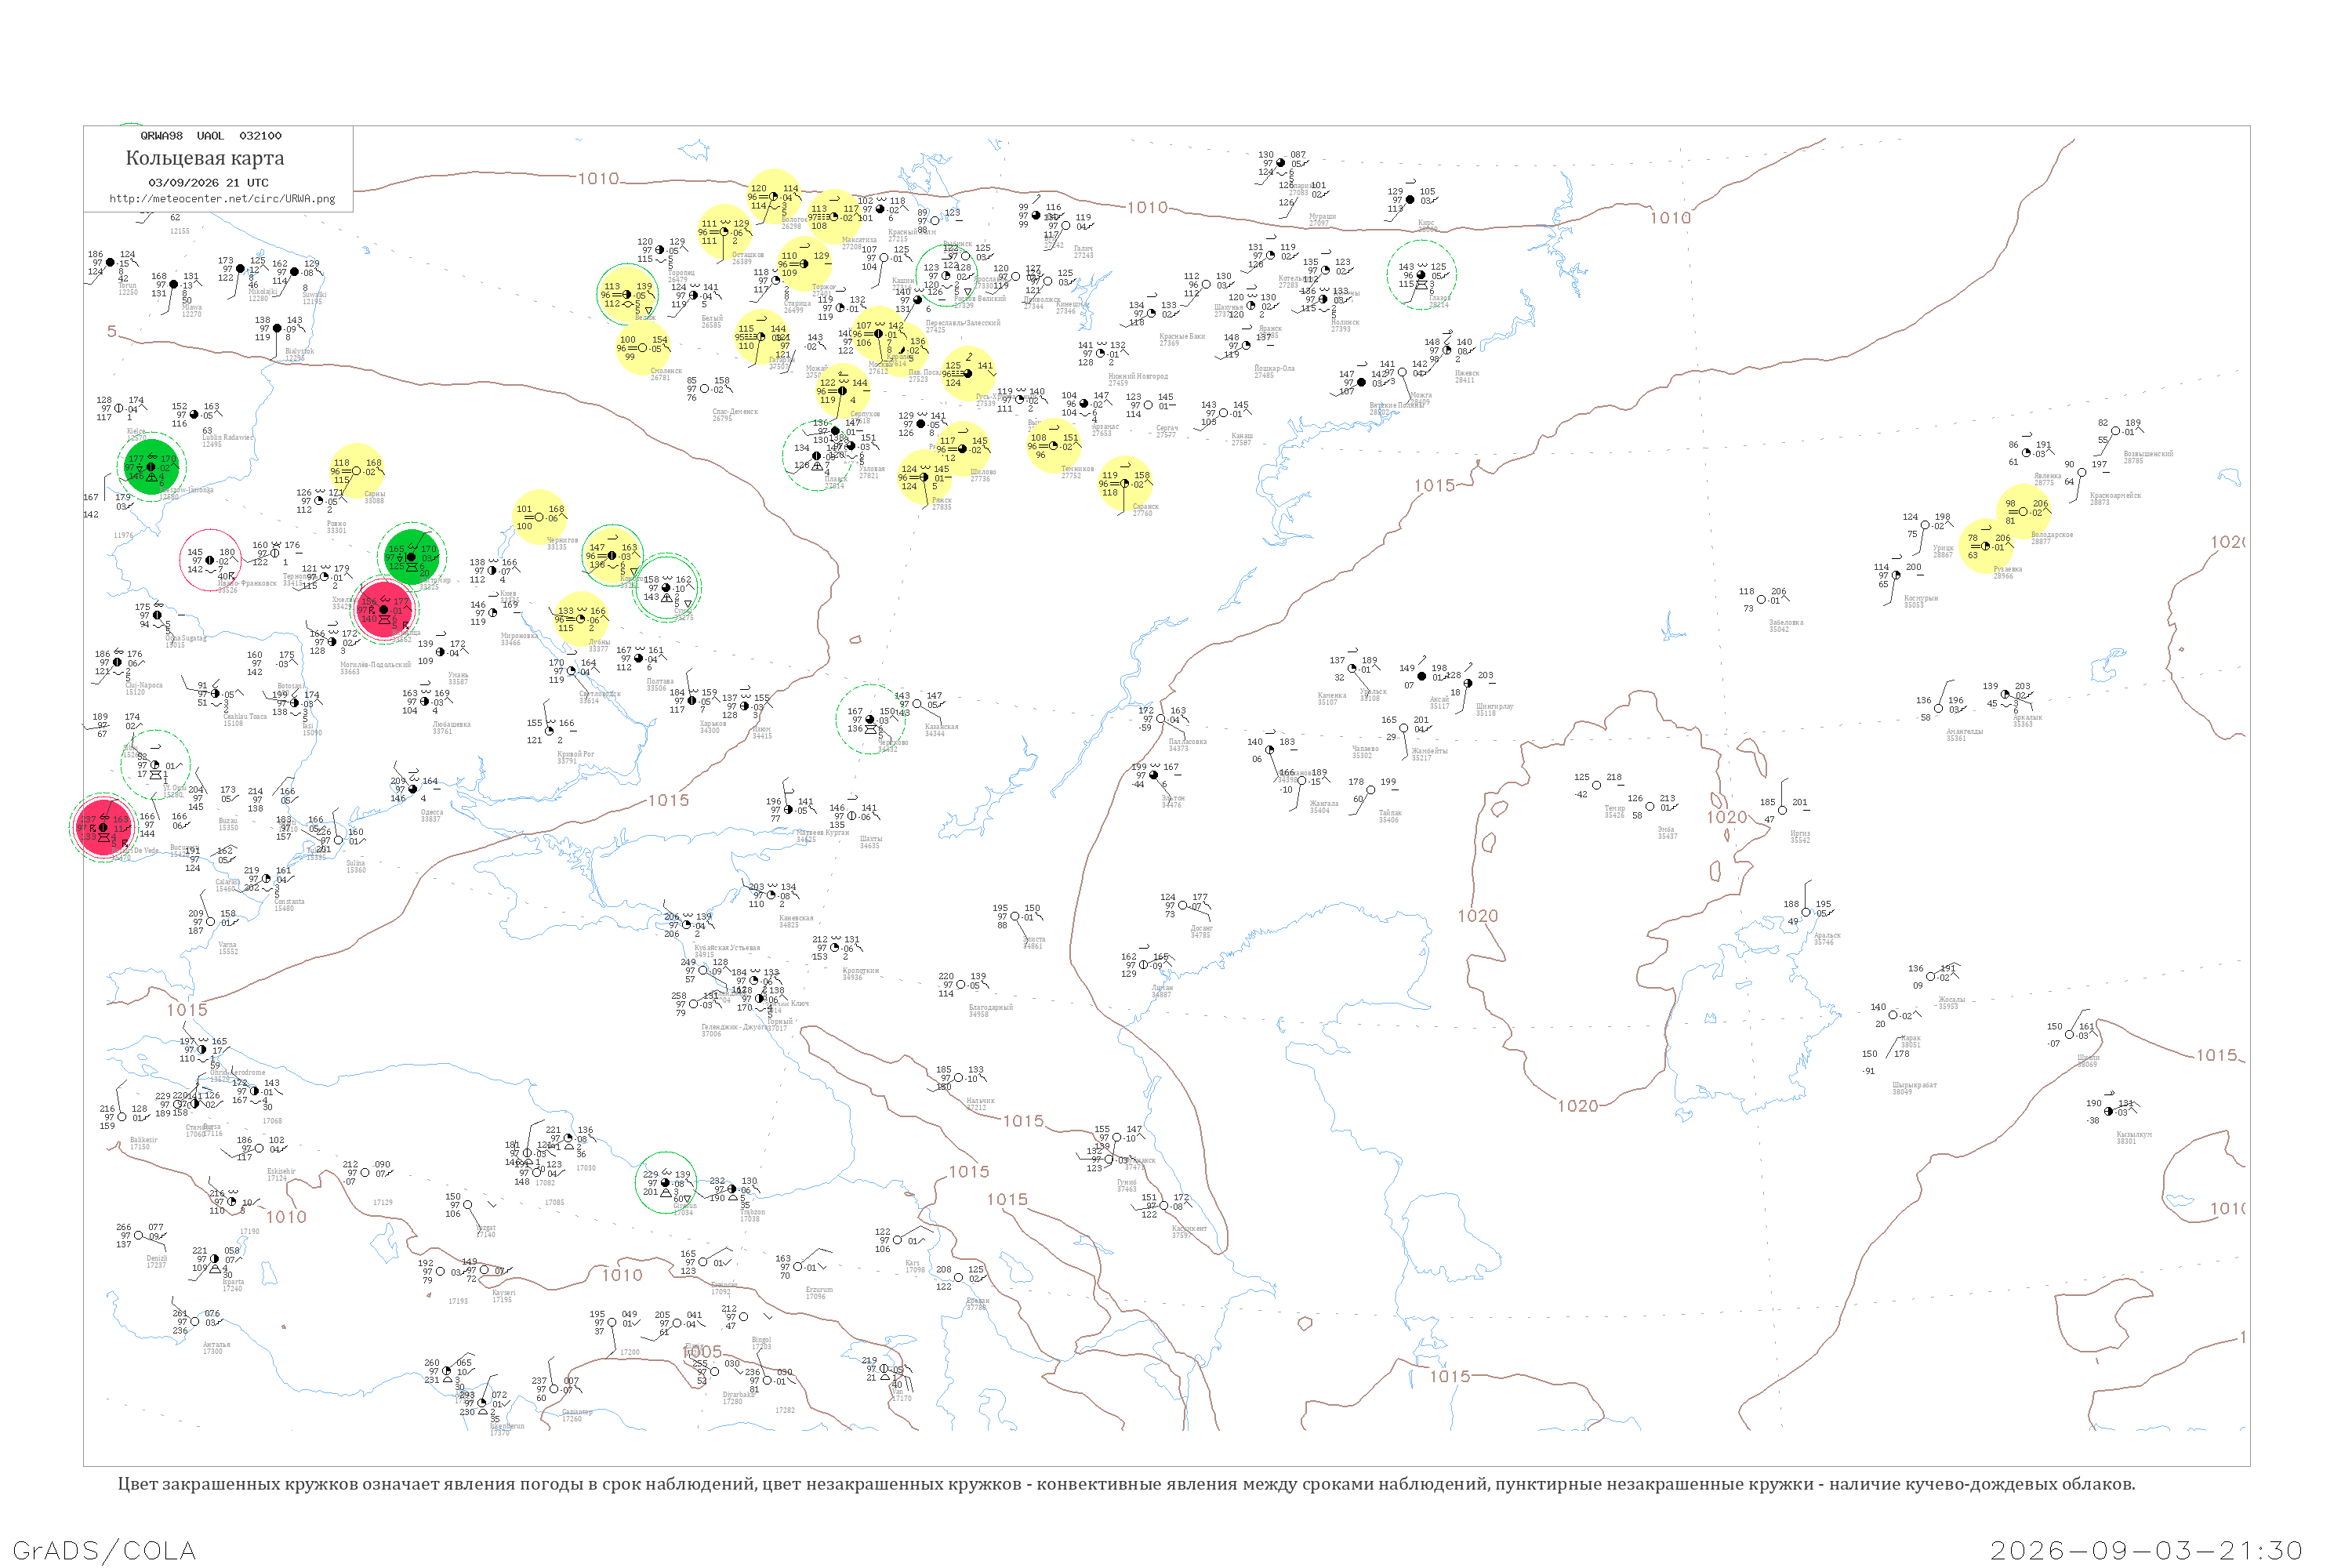
Task: Click the yellow station circle at Рязанской Ряжск
Action: point(924,477)
